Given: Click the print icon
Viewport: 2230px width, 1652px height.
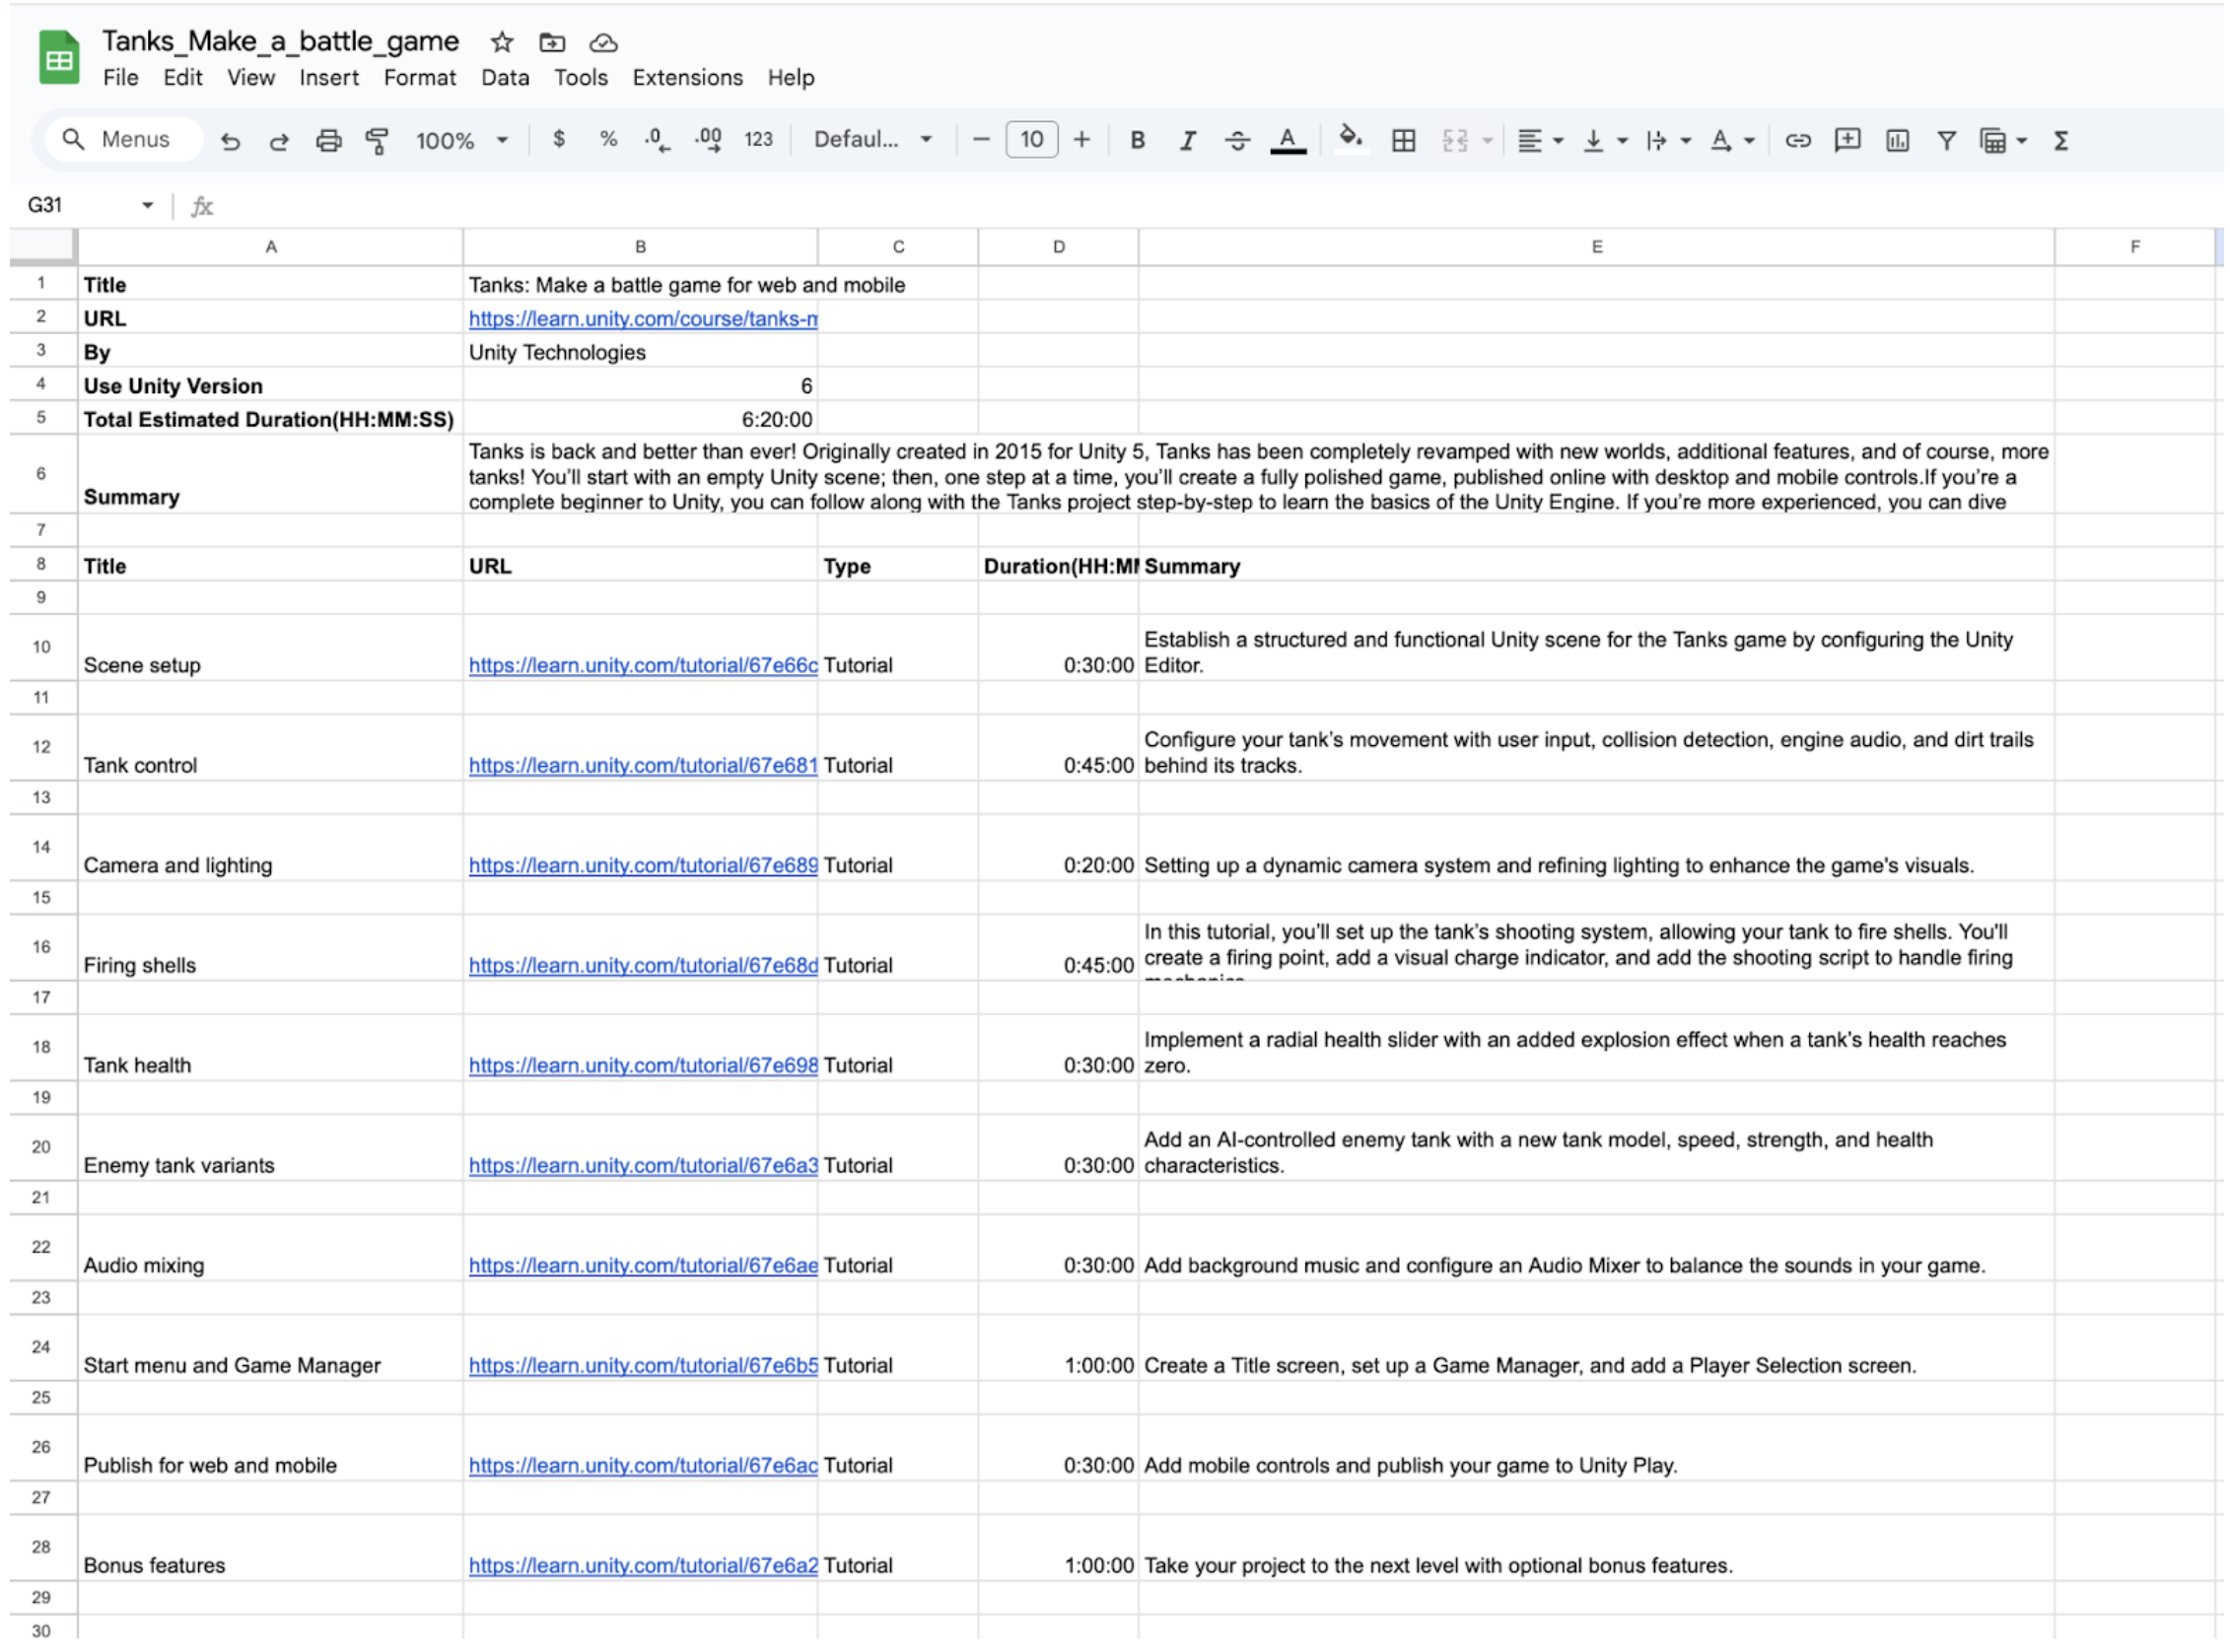Looking at the screenshot, I should 328,141.
